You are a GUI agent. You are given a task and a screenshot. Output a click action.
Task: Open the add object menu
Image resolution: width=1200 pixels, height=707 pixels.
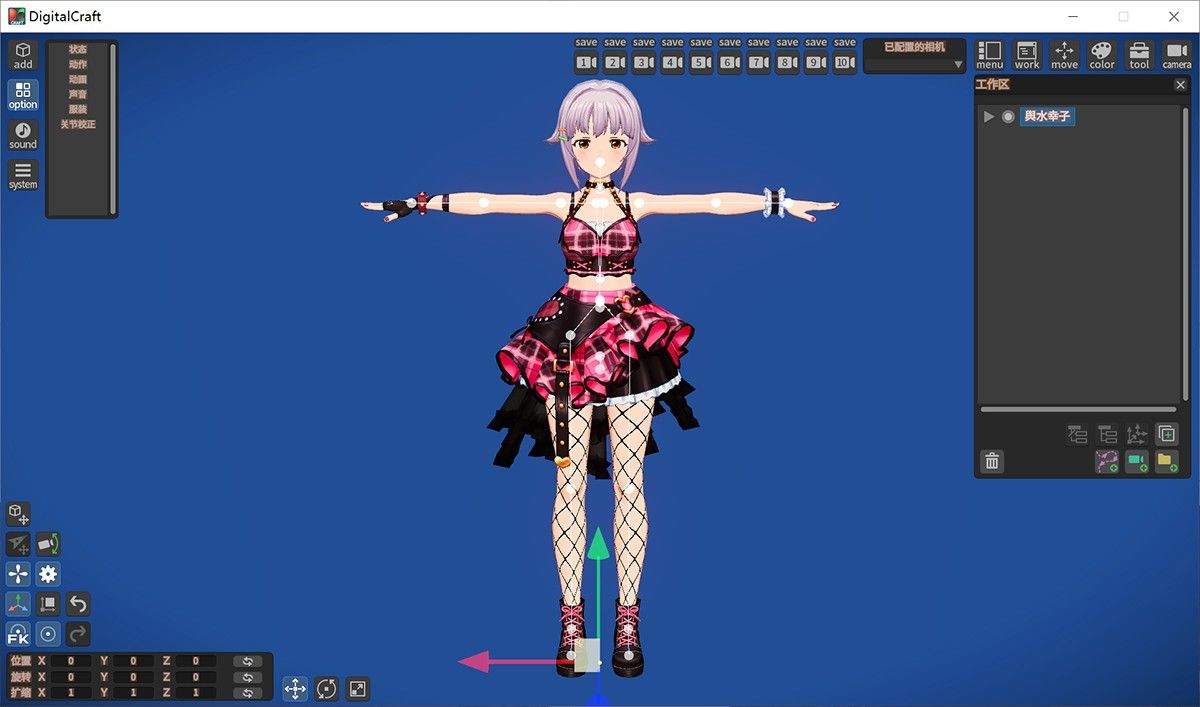[23, 56]
